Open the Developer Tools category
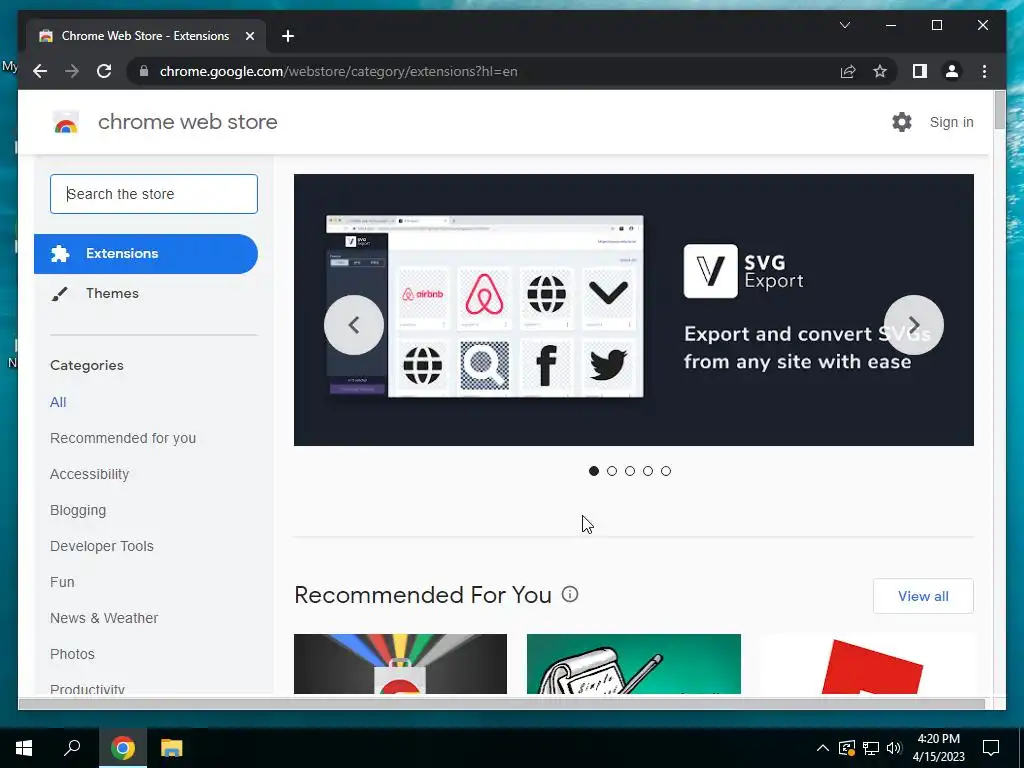The width and height of the screenshot is (1024, 768). [x=102, y=546]
